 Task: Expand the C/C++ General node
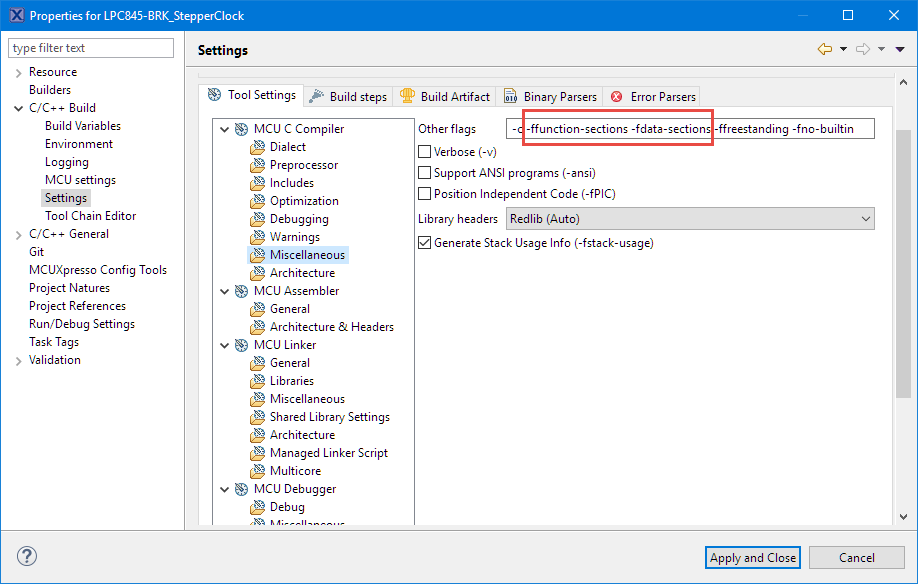[x=18, y=234]
